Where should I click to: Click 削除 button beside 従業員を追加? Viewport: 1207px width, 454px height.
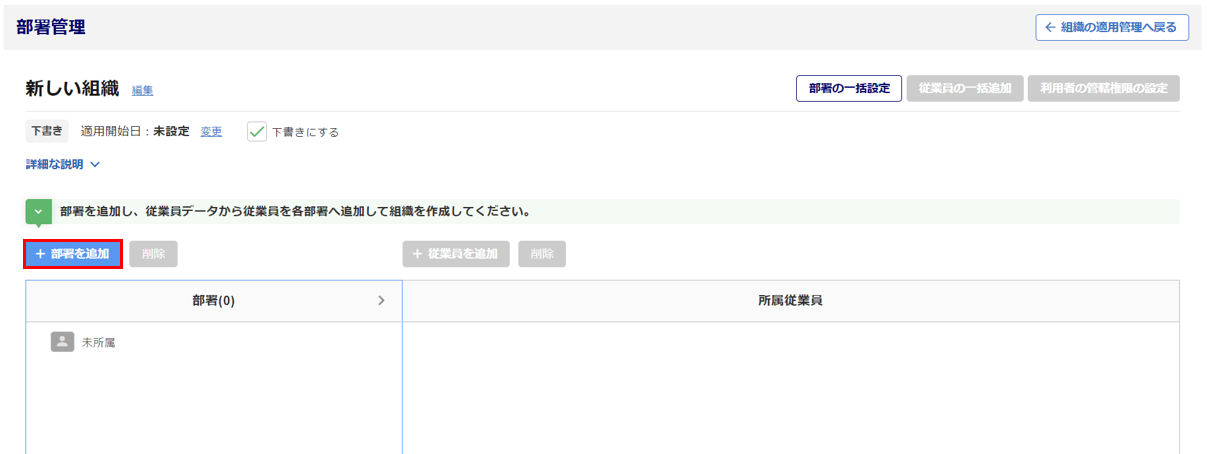click(542, 254)
